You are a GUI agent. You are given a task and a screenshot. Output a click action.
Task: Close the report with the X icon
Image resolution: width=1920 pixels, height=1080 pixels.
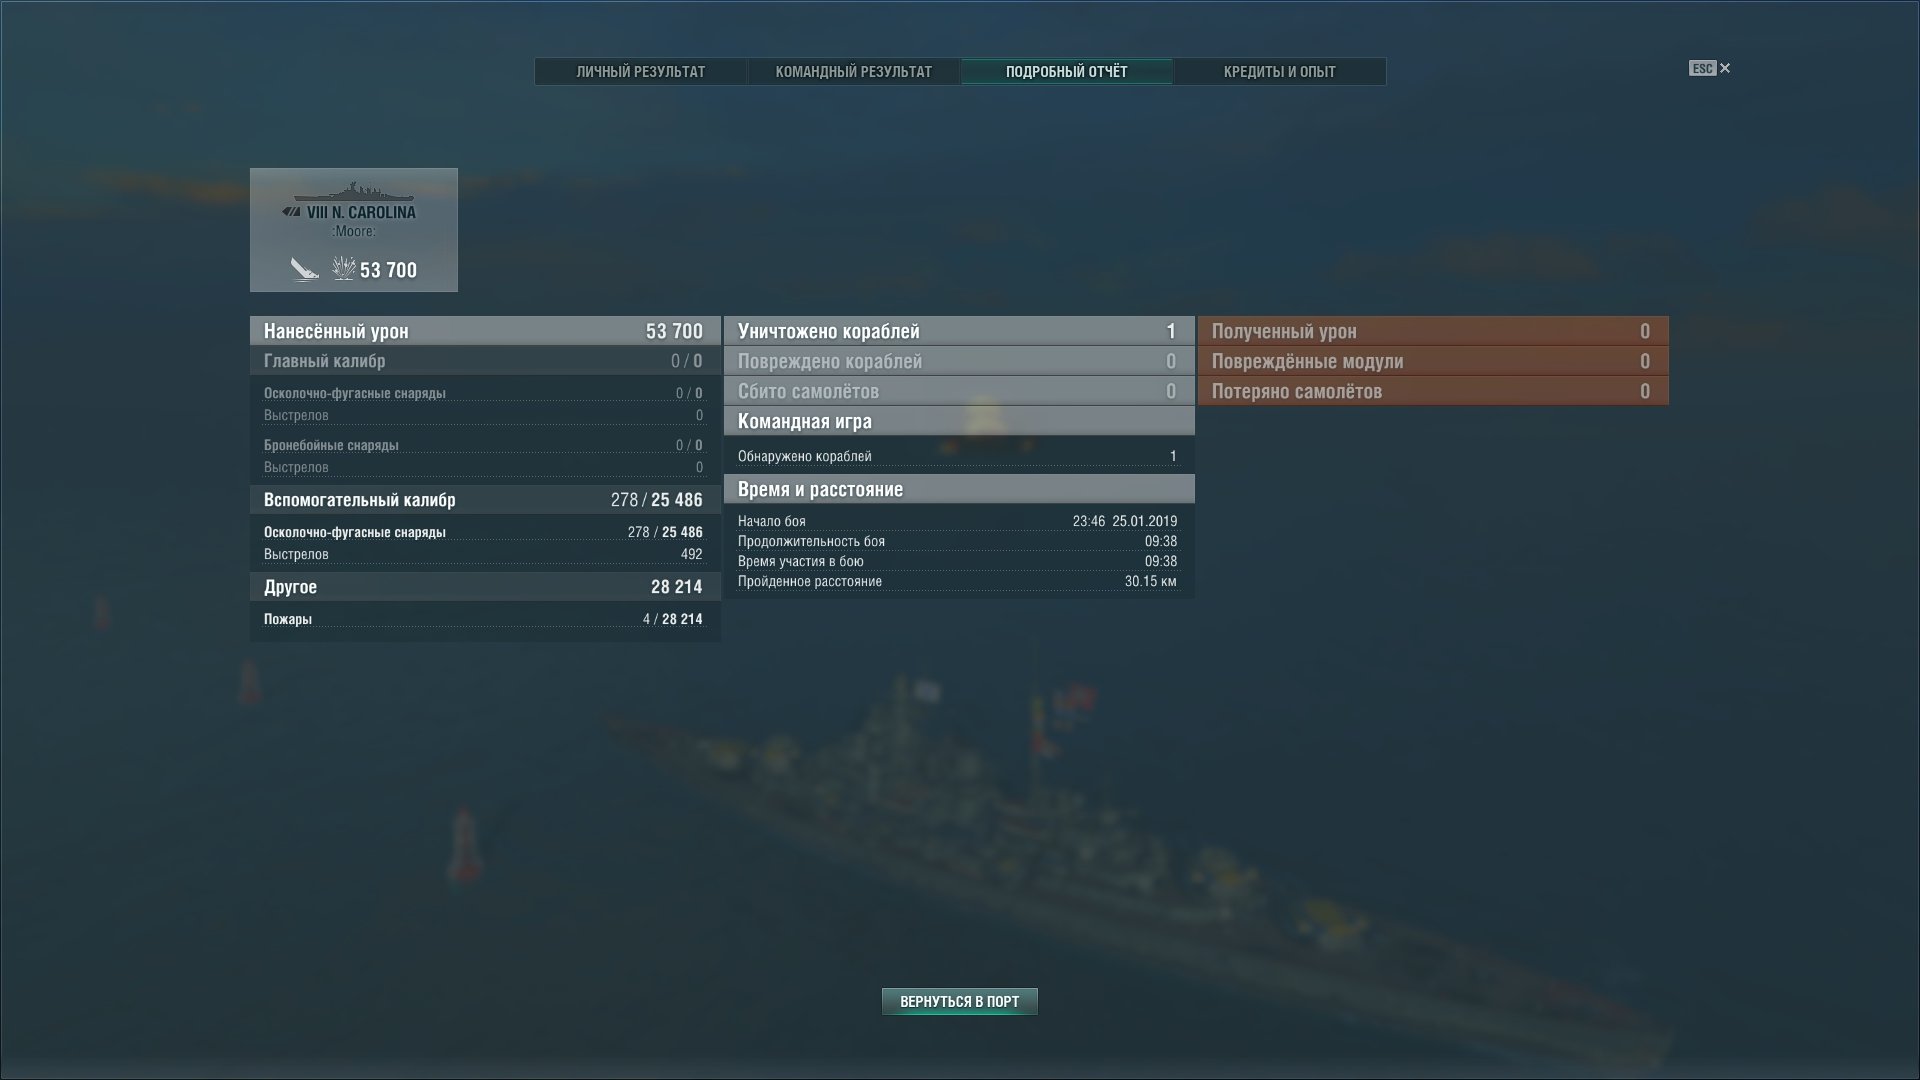(1725, 68)
